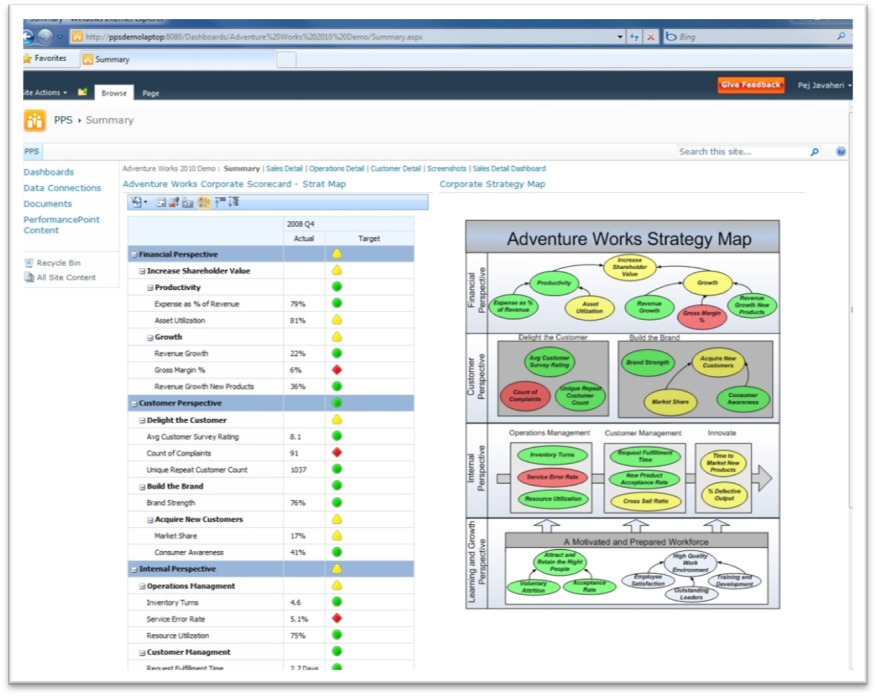
Task: Open the Pej Javaheri user menu
Action: point(824,86)
